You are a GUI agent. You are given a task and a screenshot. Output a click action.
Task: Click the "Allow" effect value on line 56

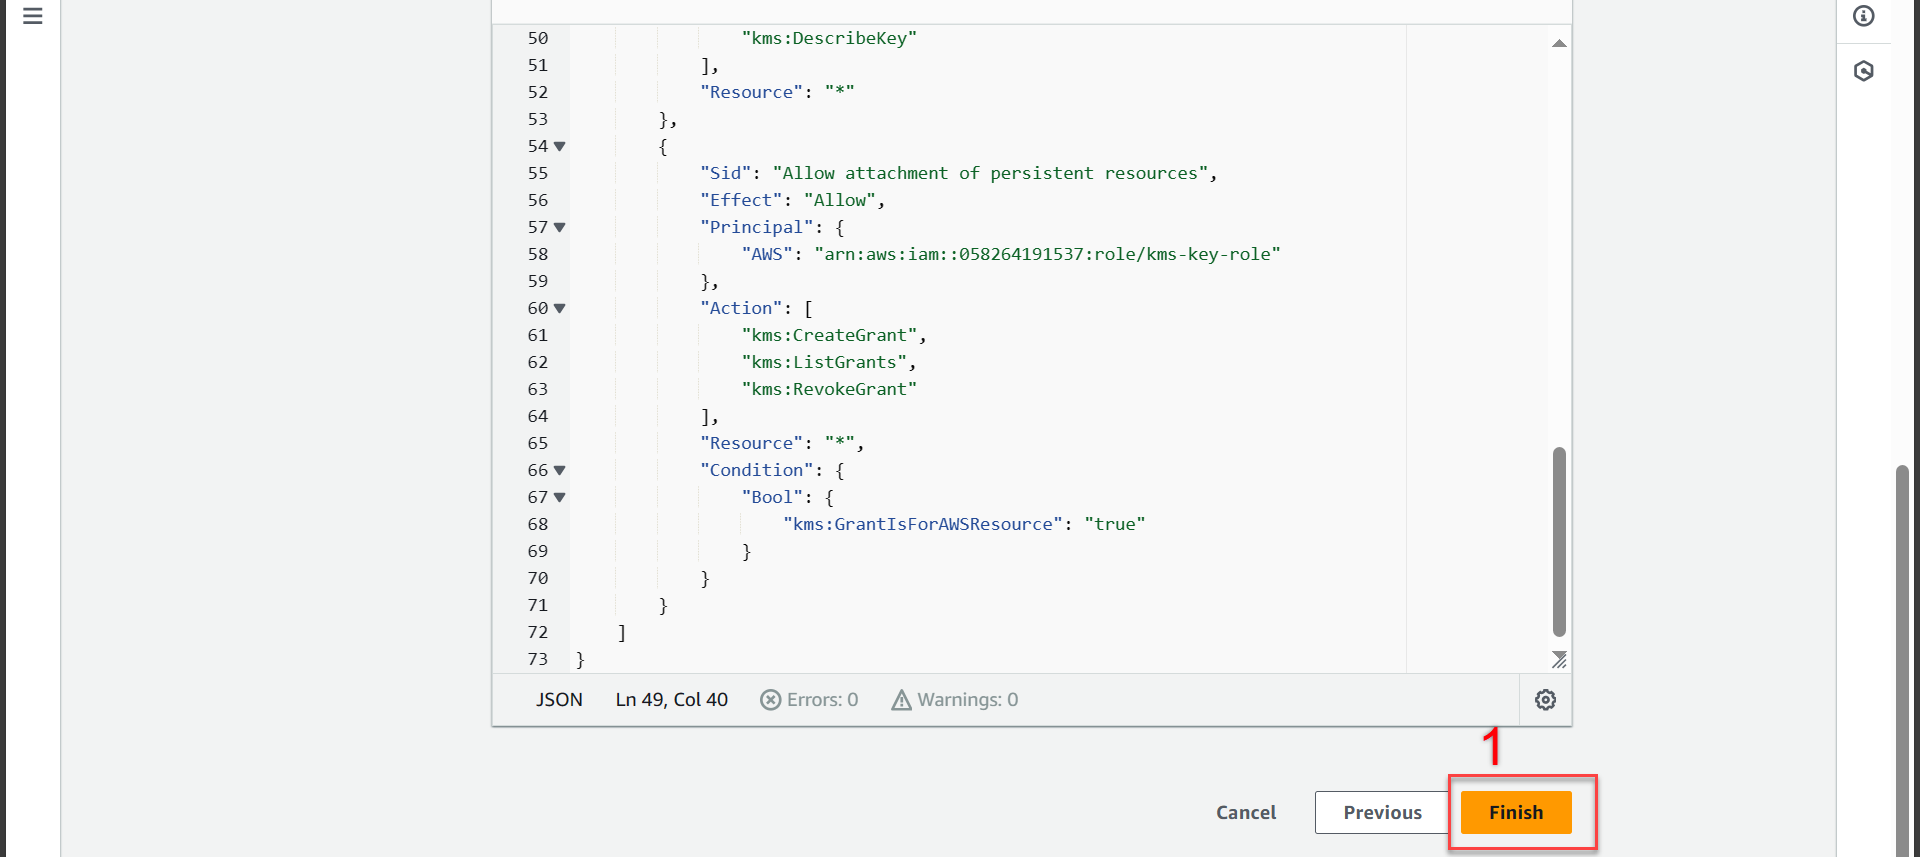point(840,200)
